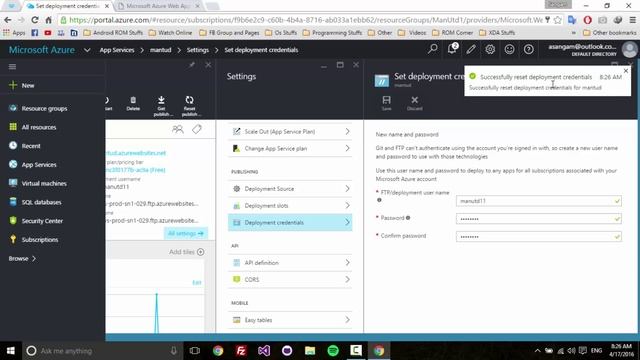Open Deployment slots setting

click(x=290, y=205)
